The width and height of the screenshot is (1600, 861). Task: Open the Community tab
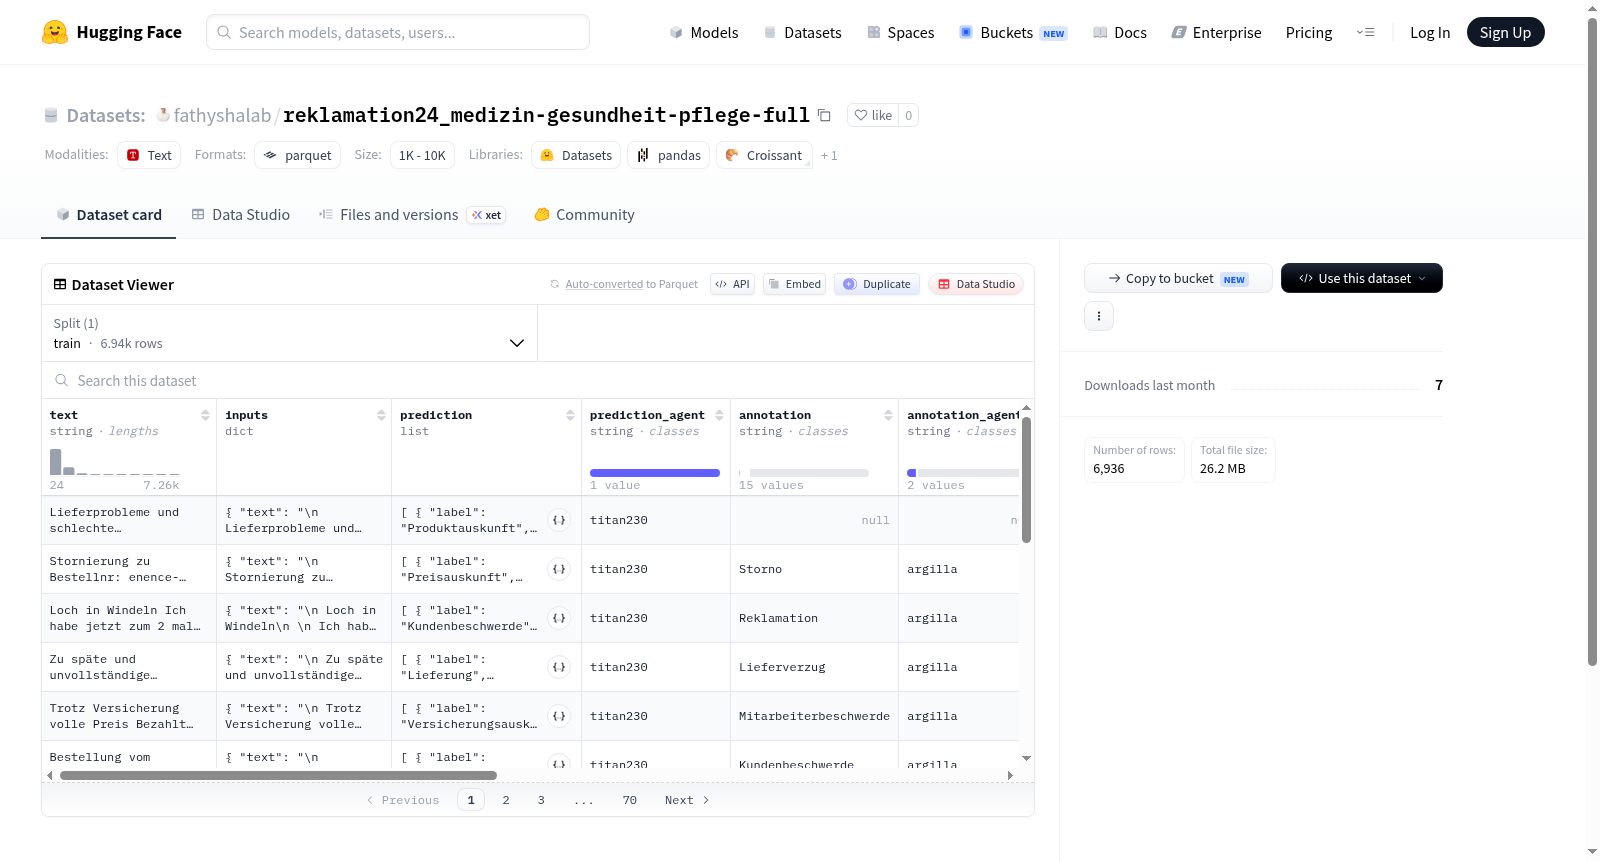point(584,215)
